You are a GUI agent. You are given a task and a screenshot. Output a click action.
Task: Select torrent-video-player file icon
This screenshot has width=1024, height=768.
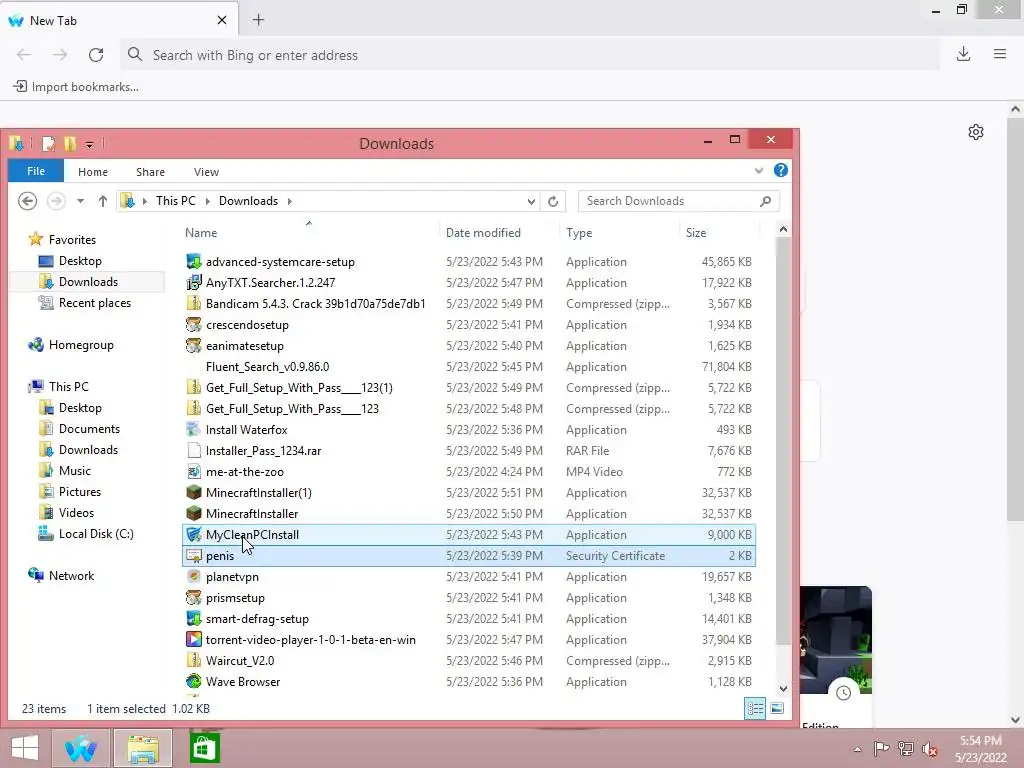coord(193,639)
